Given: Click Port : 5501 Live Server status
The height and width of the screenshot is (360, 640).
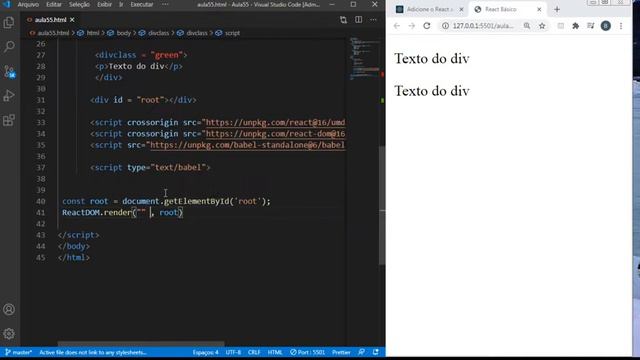Looking at the screenshot, I should (307, 352).
